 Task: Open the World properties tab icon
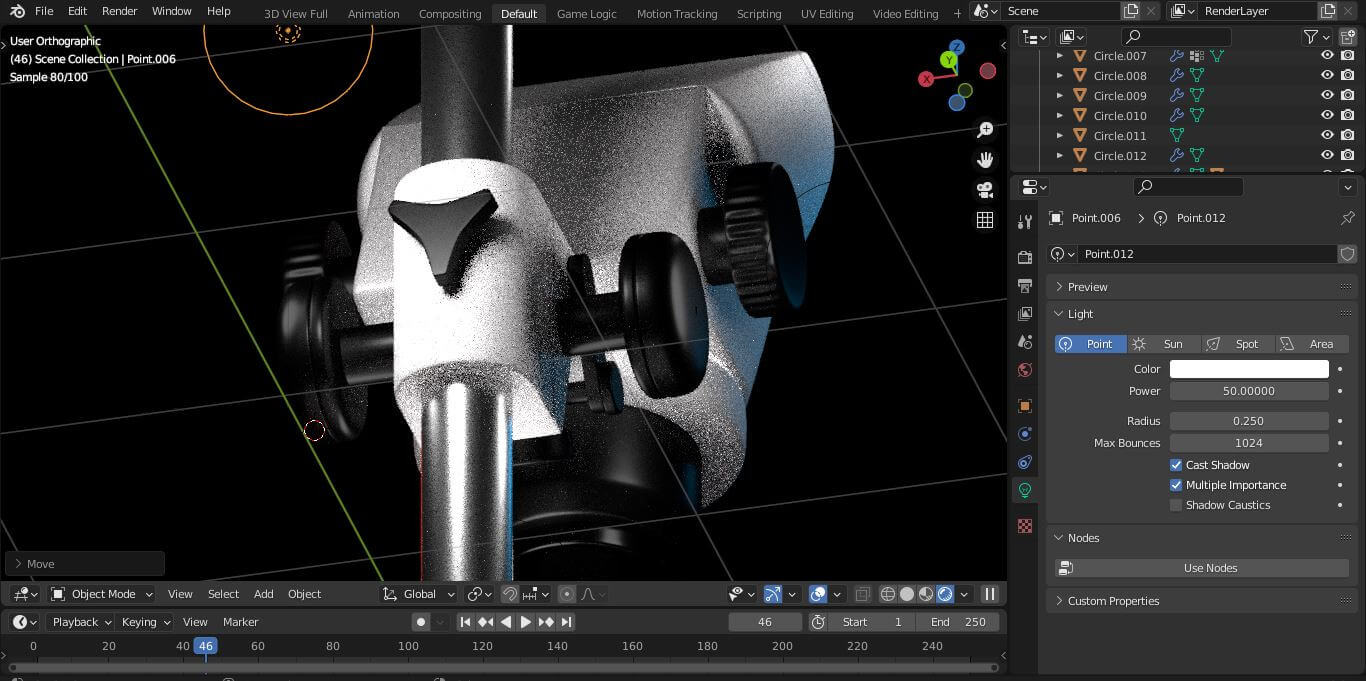(x=1025, y=370)
